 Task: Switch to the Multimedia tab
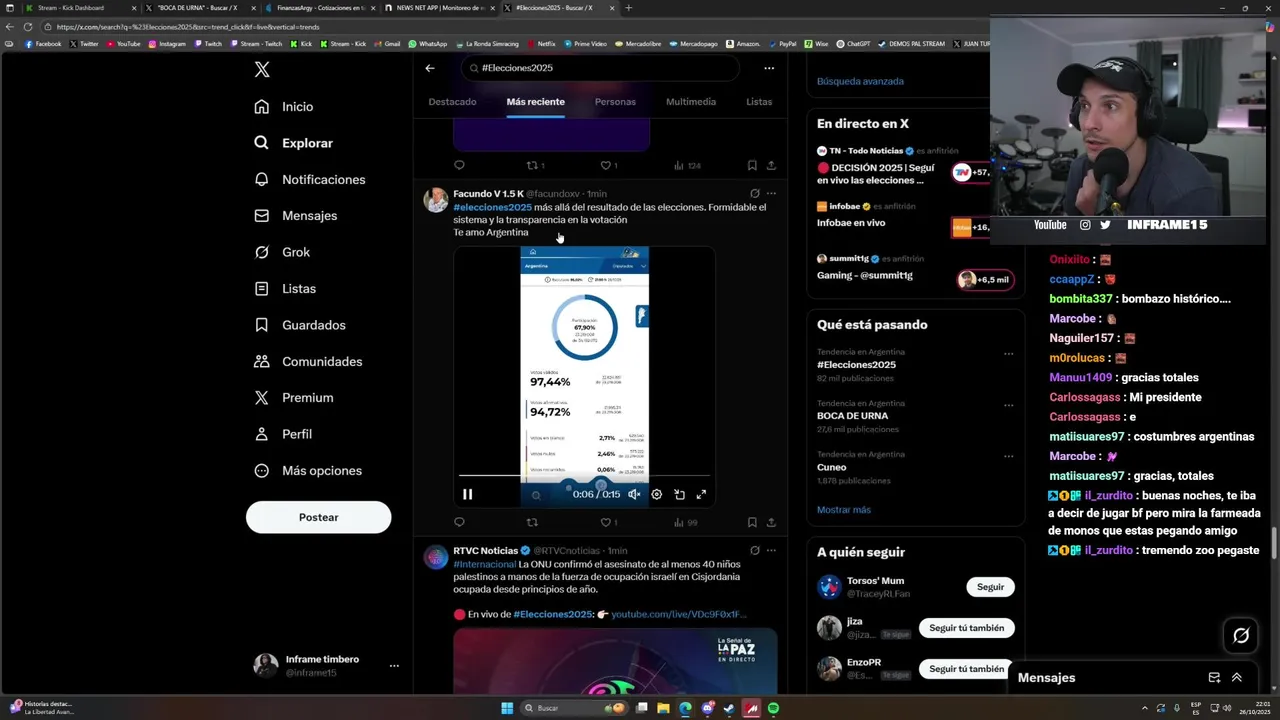pyautogui.click(x=691, y=102)
